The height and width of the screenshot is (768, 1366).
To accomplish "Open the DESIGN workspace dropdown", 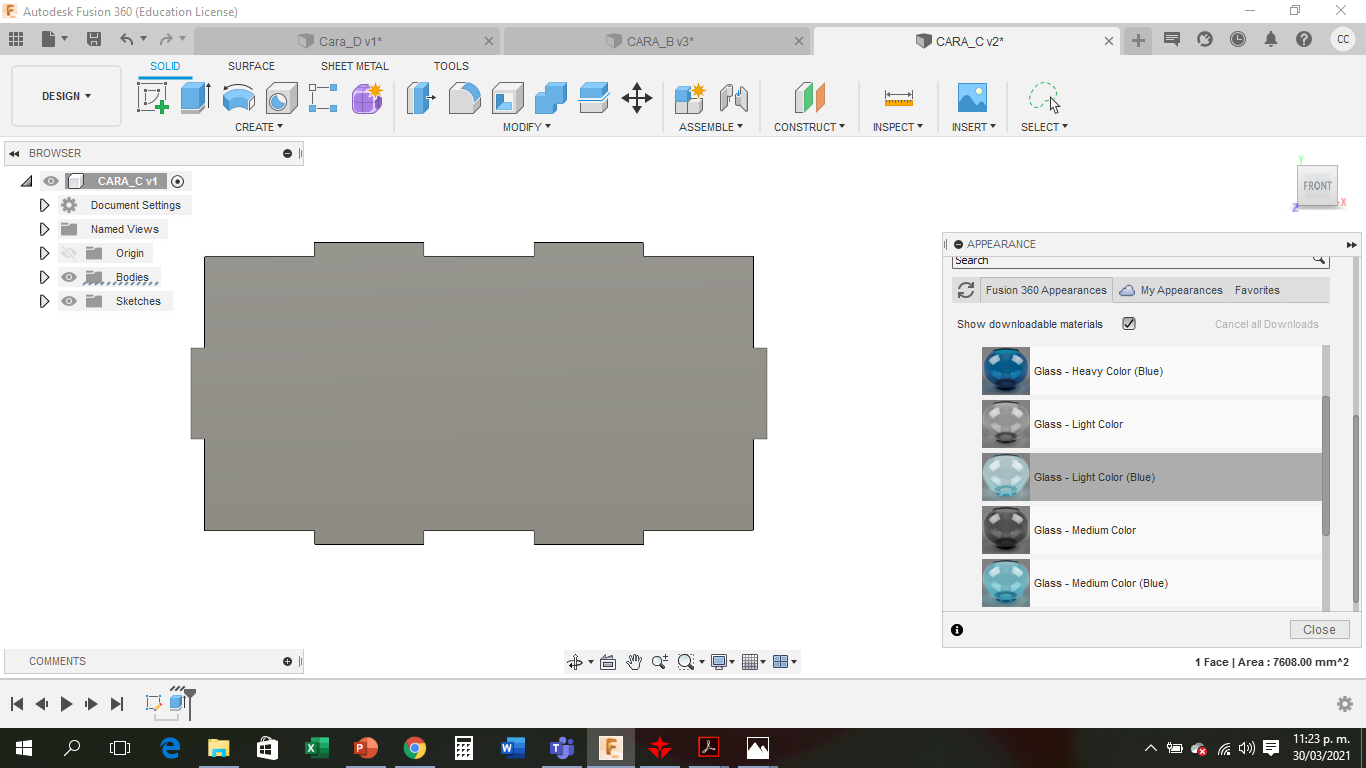I will click(x=66, y=96).
